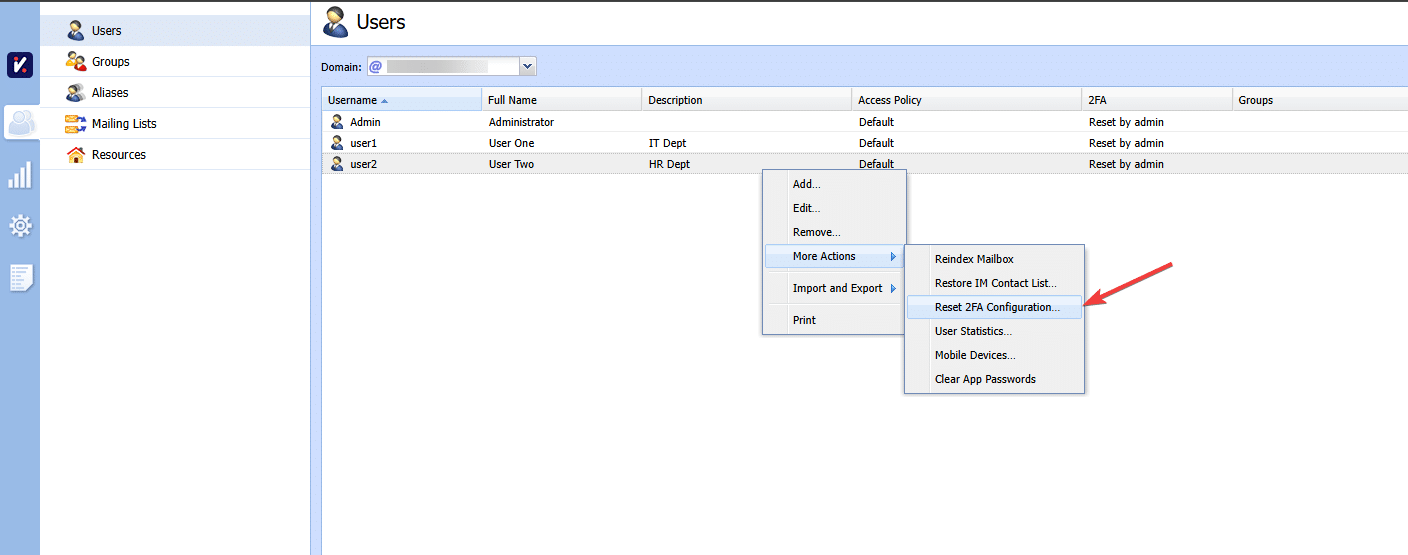Click the Access Policy column header
This screenshot has width=1408, height=555.
click(890, 100)
